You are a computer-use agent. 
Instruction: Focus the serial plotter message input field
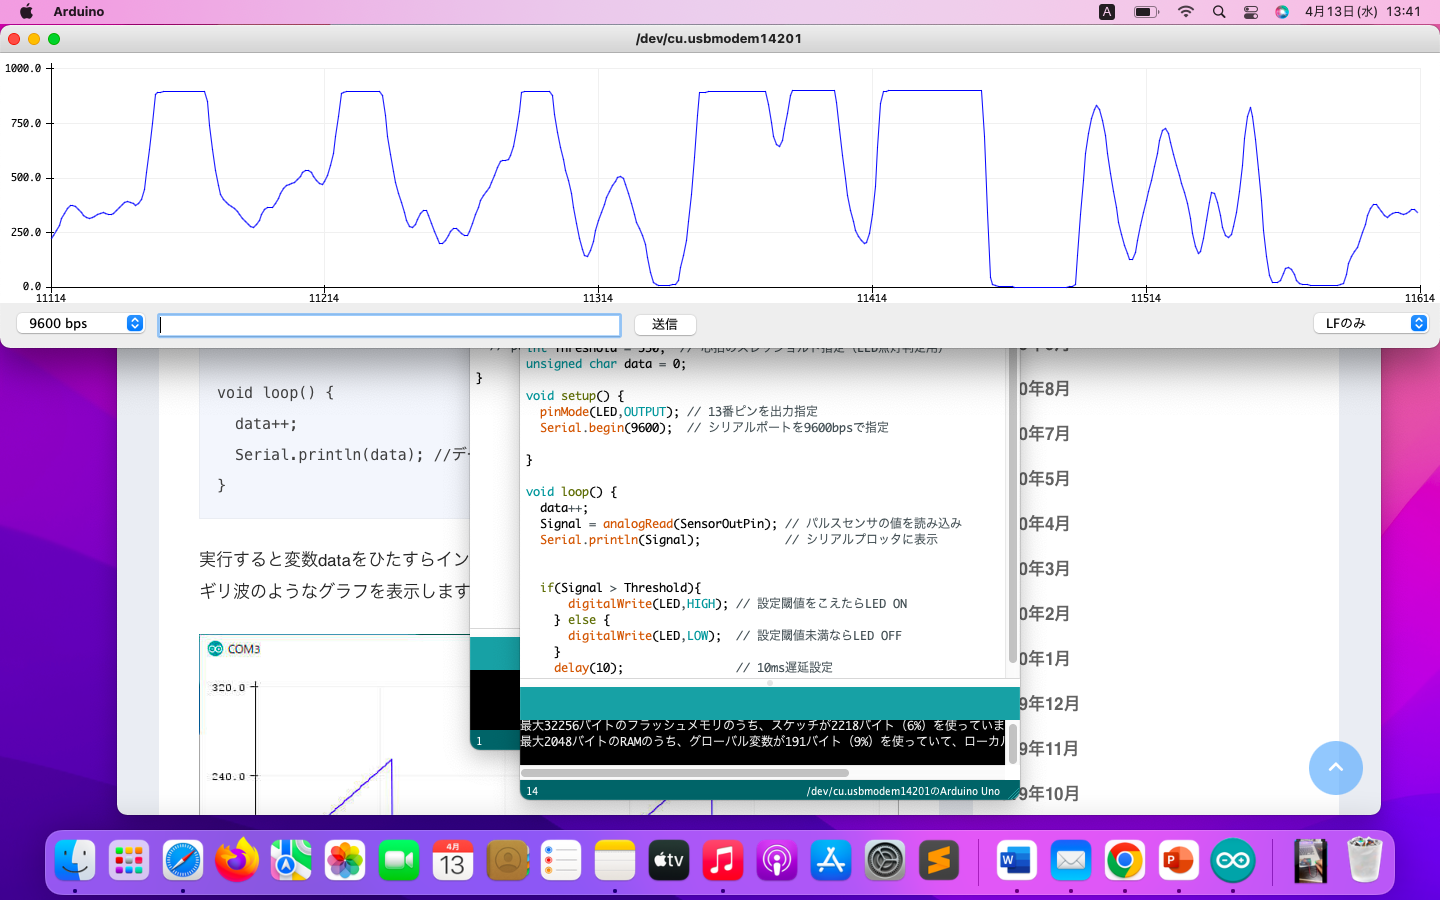(x=390, y=325)
